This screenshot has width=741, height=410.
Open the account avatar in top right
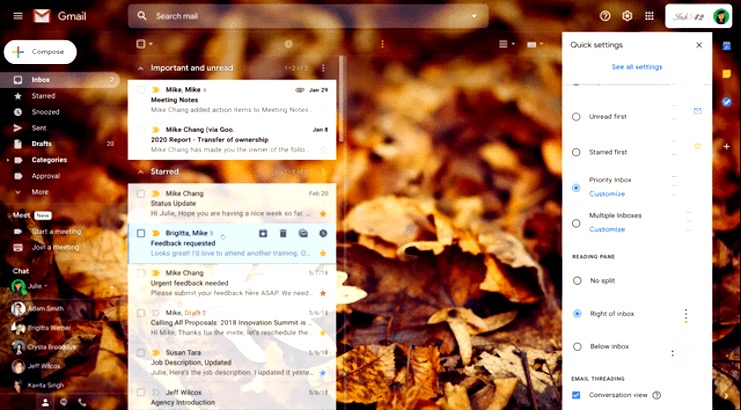click(x=721, y=17)
